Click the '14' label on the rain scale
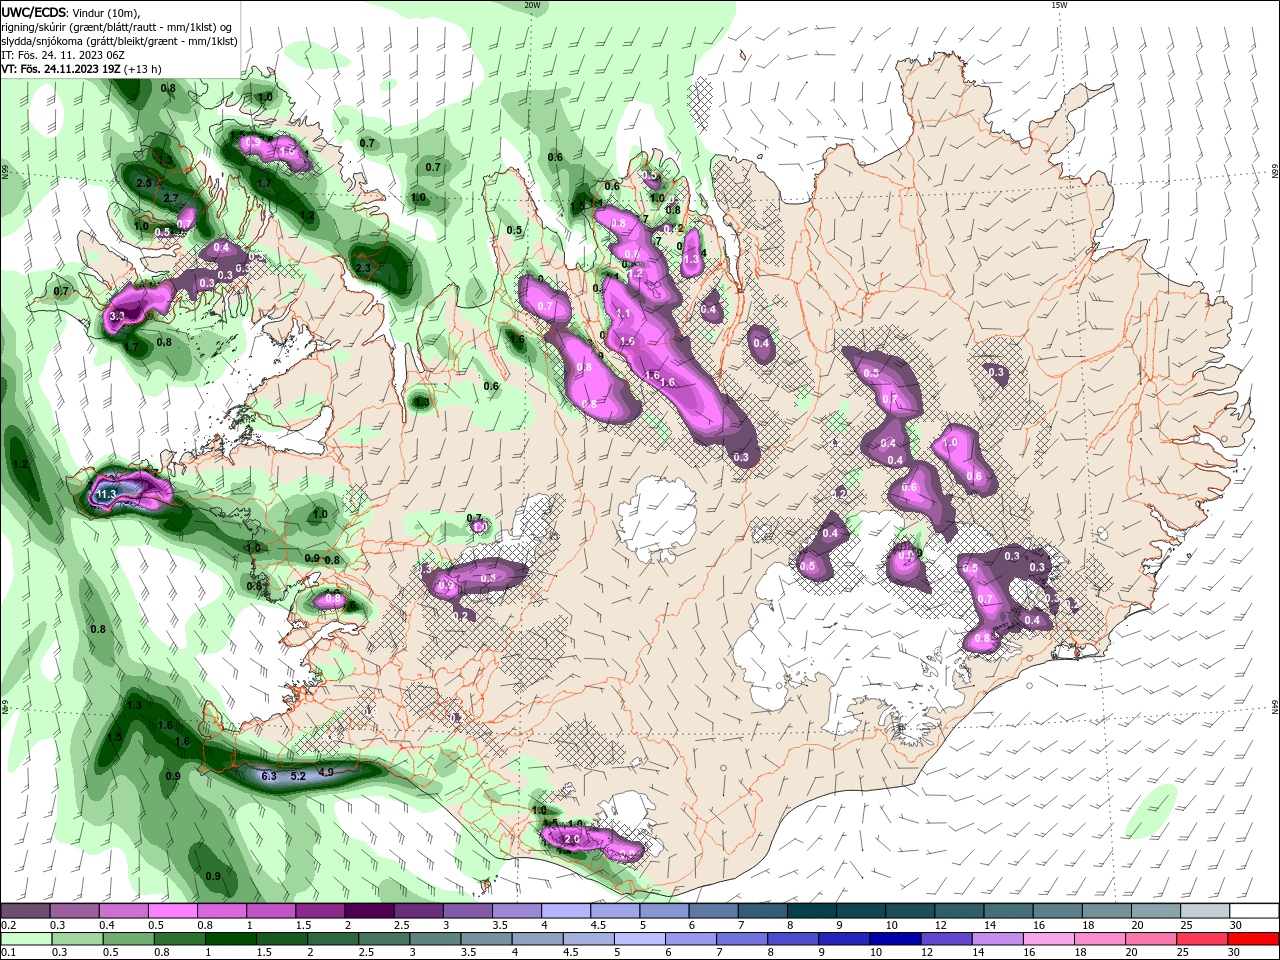Screen dimensions: 1280x960 point(979,953)
